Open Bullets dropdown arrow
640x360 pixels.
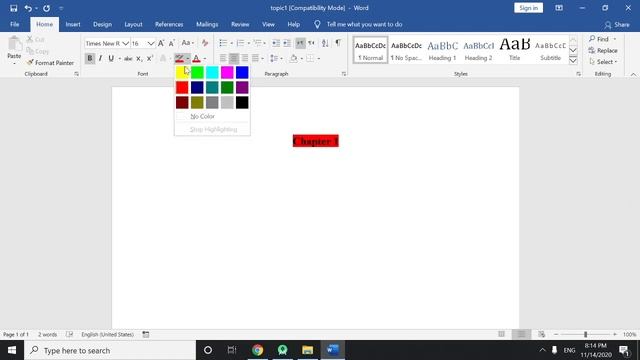click(x=231, y=43)
